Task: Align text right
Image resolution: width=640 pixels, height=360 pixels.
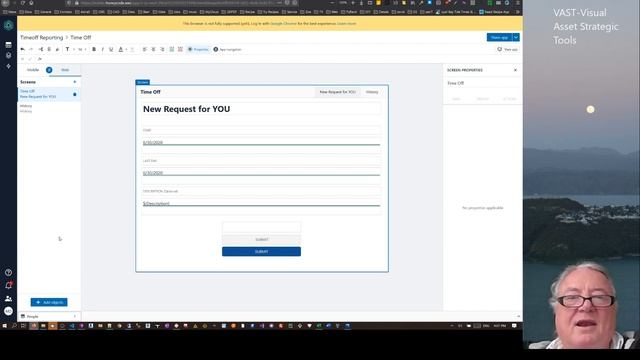Action: coord(162,49)
